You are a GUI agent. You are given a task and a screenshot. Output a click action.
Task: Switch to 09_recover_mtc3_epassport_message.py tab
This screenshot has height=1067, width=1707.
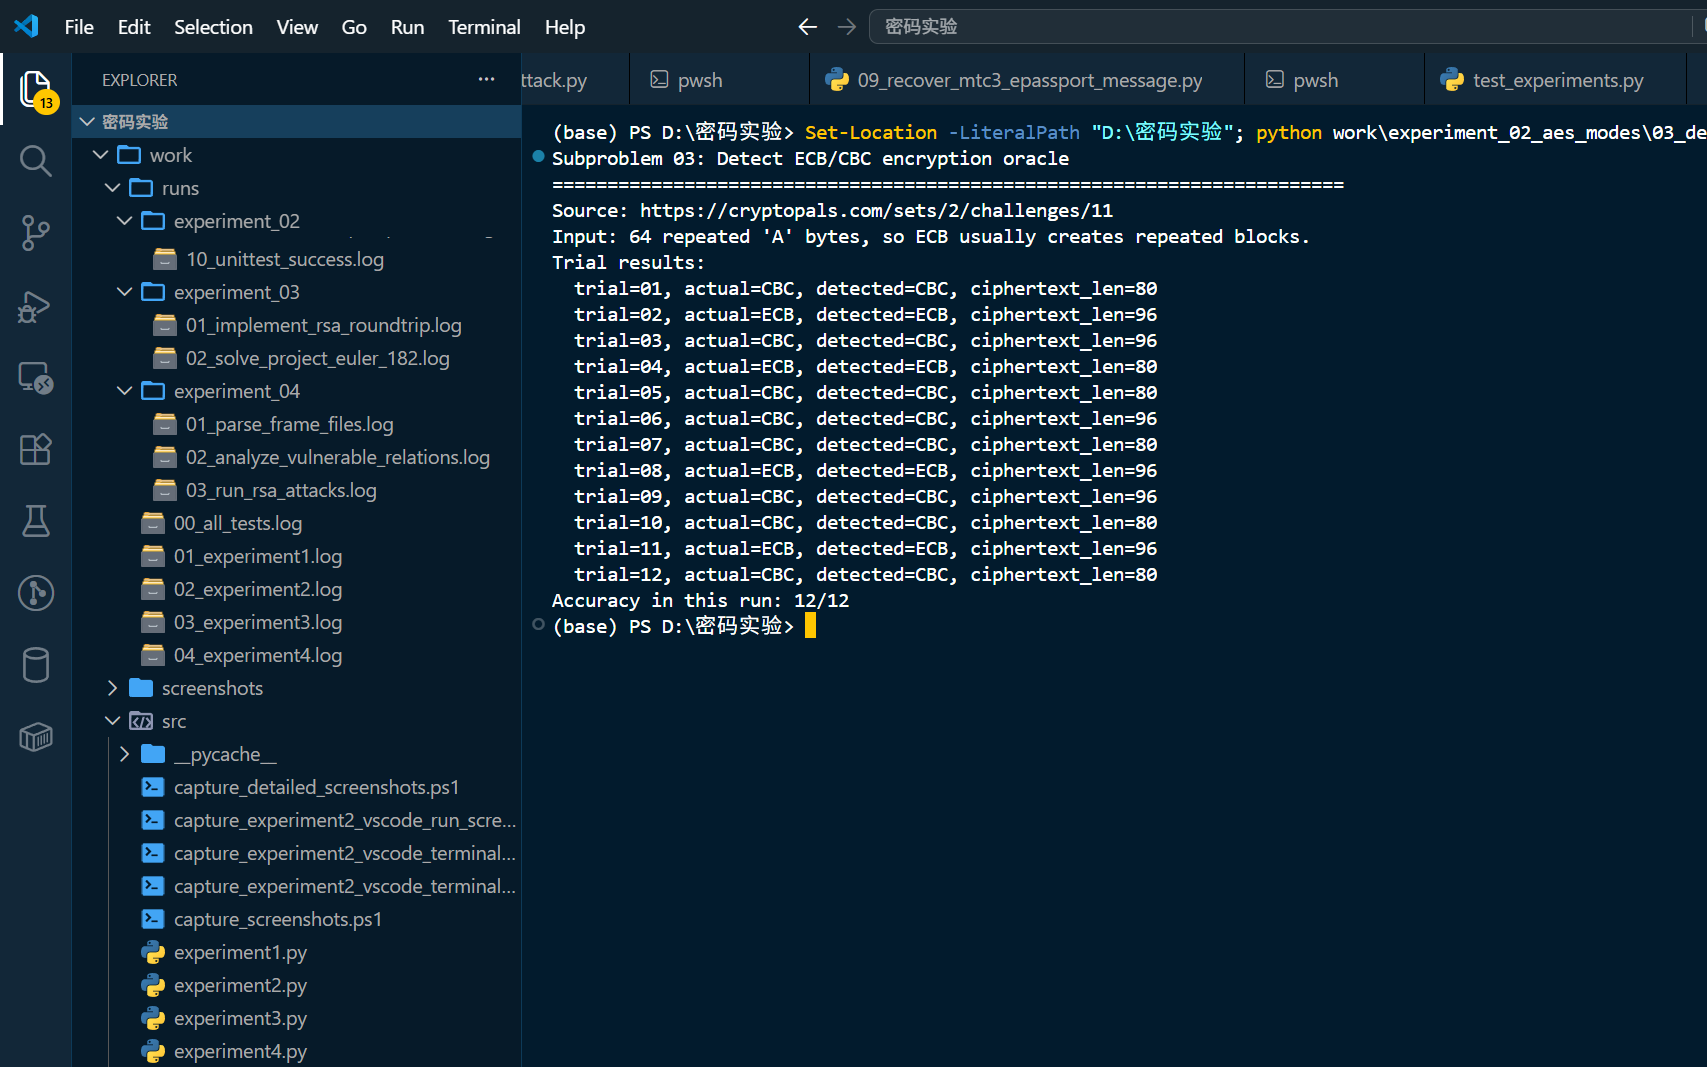pyautogui.click(x=1027, y=80)
